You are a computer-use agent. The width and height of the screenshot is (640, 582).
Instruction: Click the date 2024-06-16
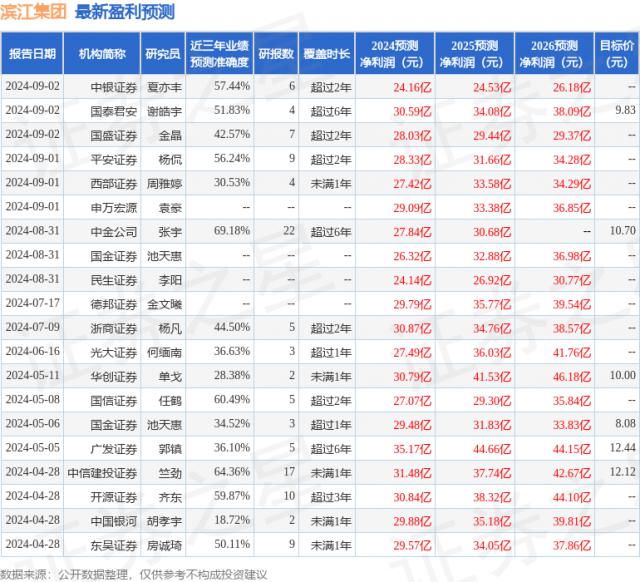click(x=33, y=351)
